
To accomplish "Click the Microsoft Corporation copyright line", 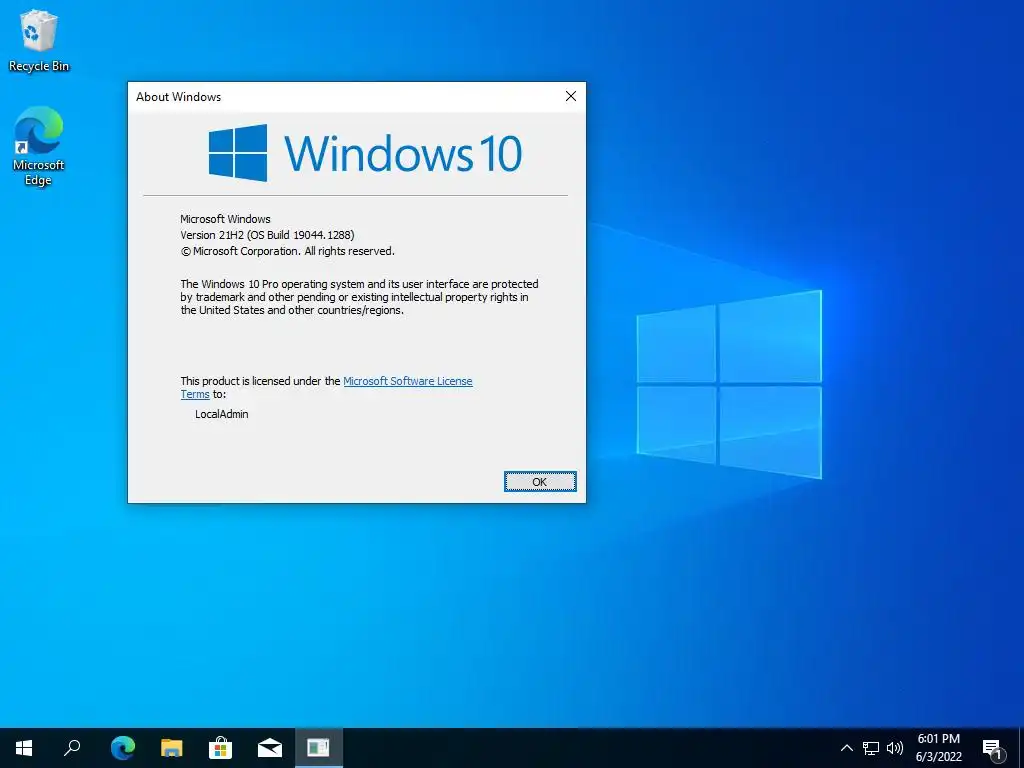I will (287, 251).
